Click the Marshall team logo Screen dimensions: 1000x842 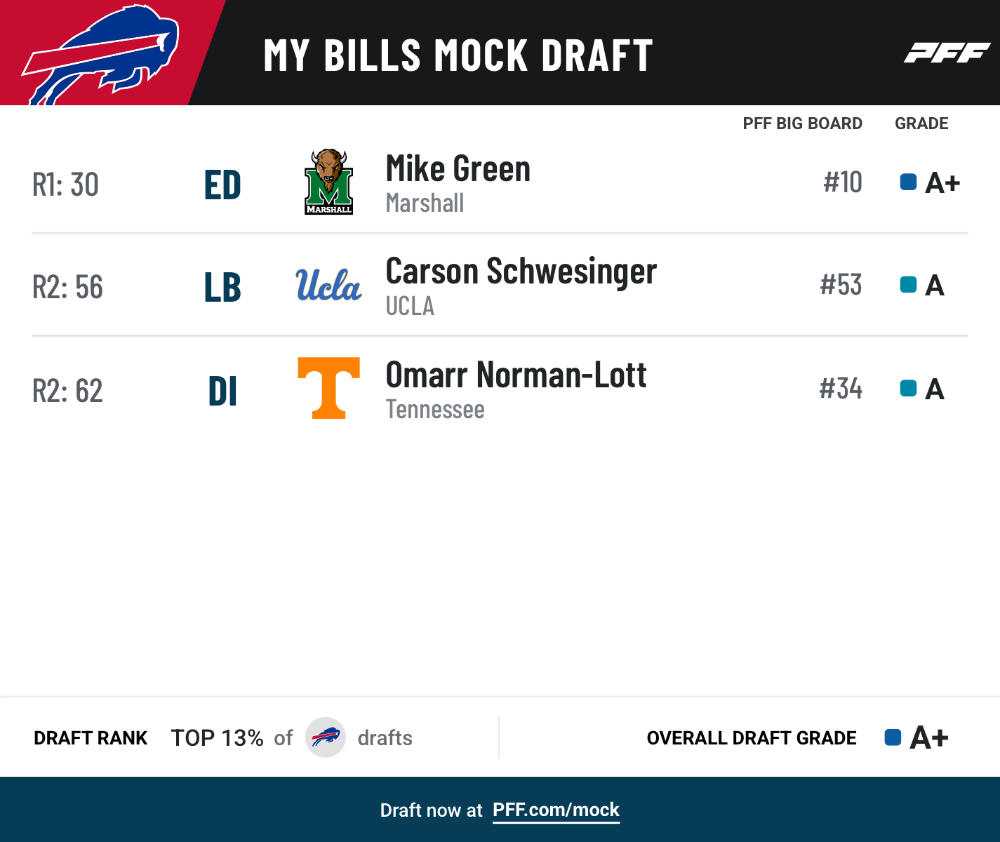click(328, 182)
